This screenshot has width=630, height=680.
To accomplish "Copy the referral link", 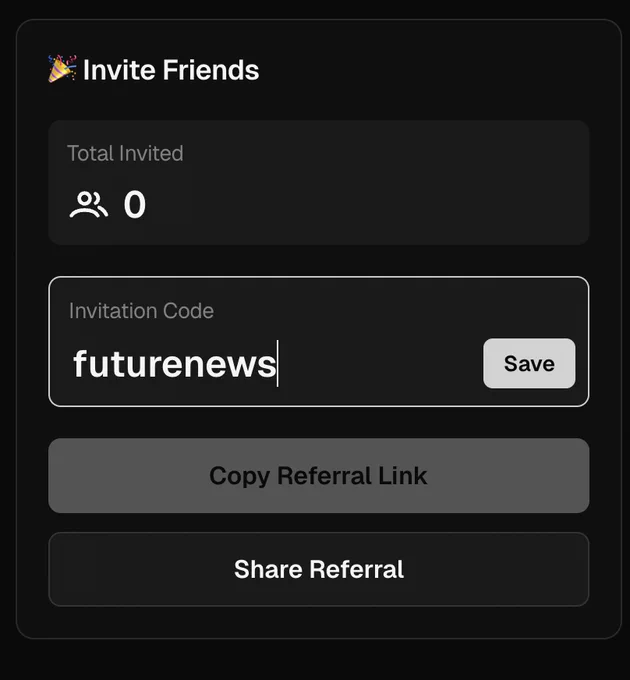I will (319, 476).
